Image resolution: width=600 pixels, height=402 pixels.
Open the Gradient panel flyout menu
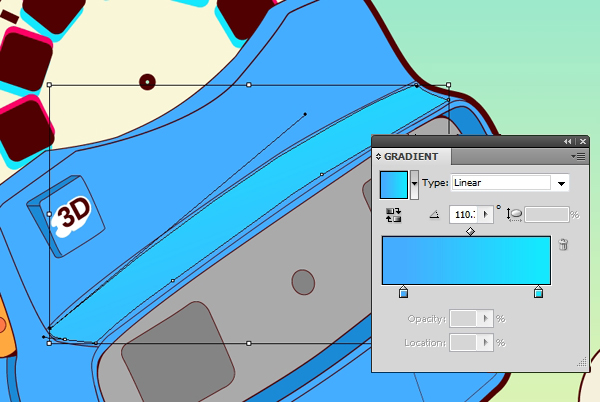pos(578,156)
